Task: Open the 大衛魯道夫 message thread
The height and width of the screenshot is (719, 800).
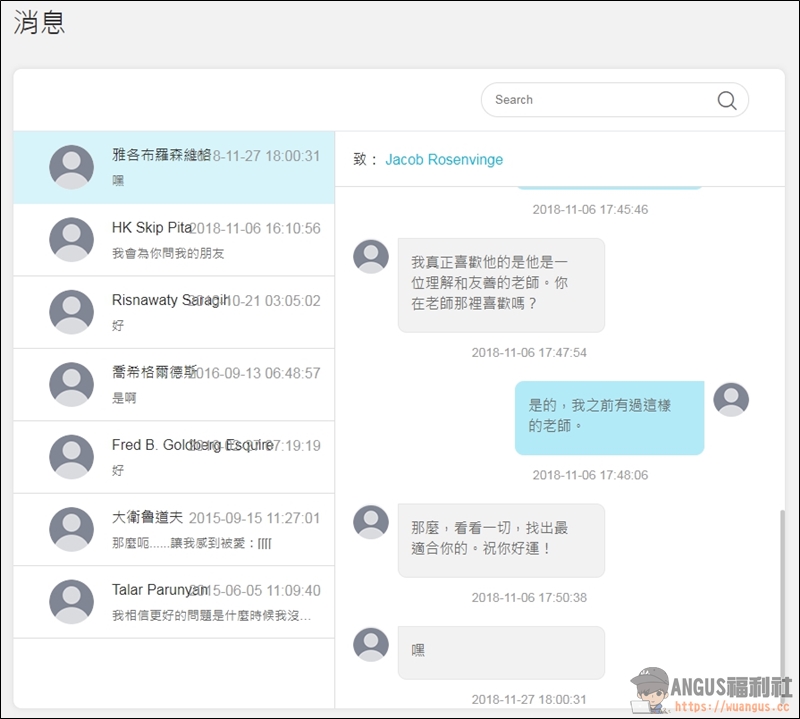Action: 215,530
